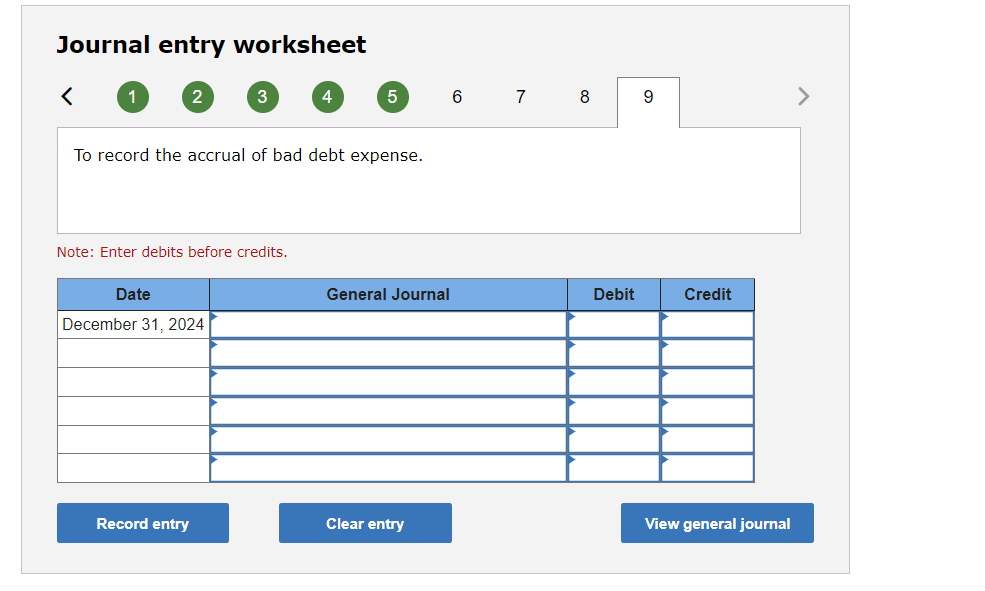The image size is (985, 591).
Task: Click Debit cell in December 31 row
Action: [x=614, y=325]
